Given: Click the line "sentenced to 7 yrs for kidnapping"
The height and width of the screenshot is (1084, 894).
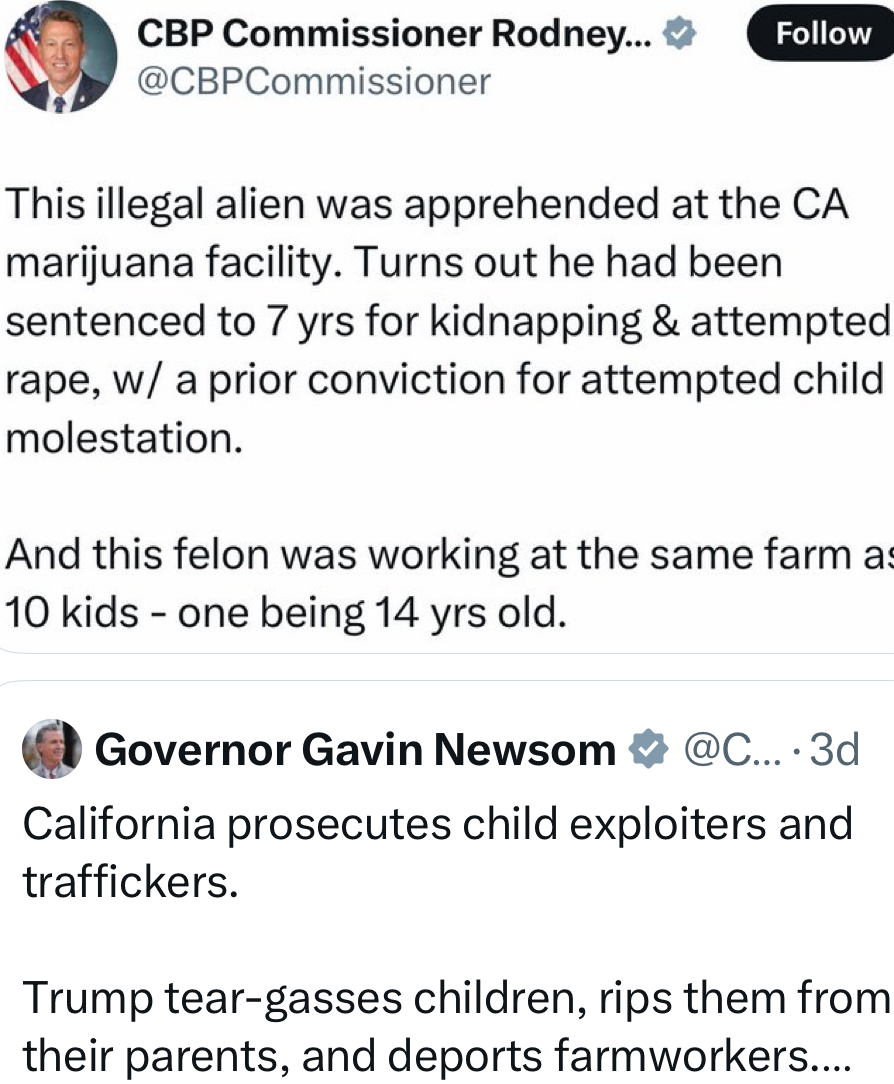Looking at the screenshot, I should (x=447, y=322).
